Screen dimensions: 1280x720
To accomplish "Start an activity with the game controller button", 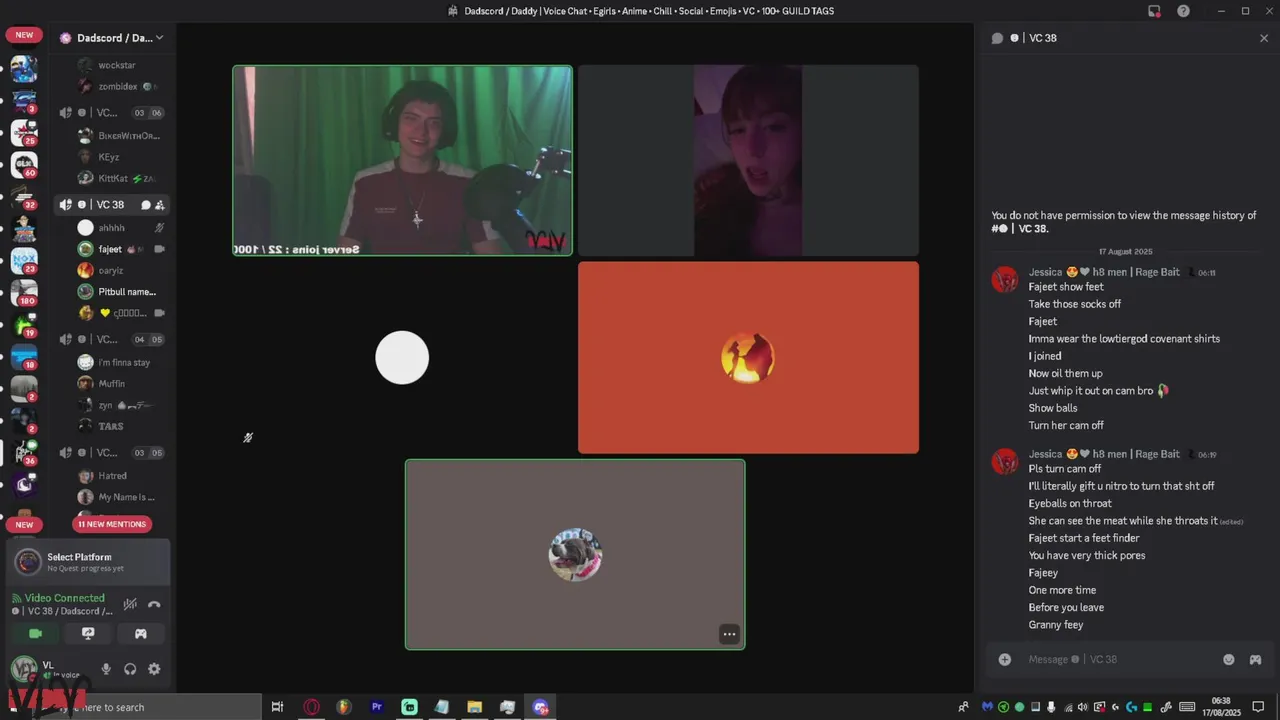I will click(x=141, y=633).
